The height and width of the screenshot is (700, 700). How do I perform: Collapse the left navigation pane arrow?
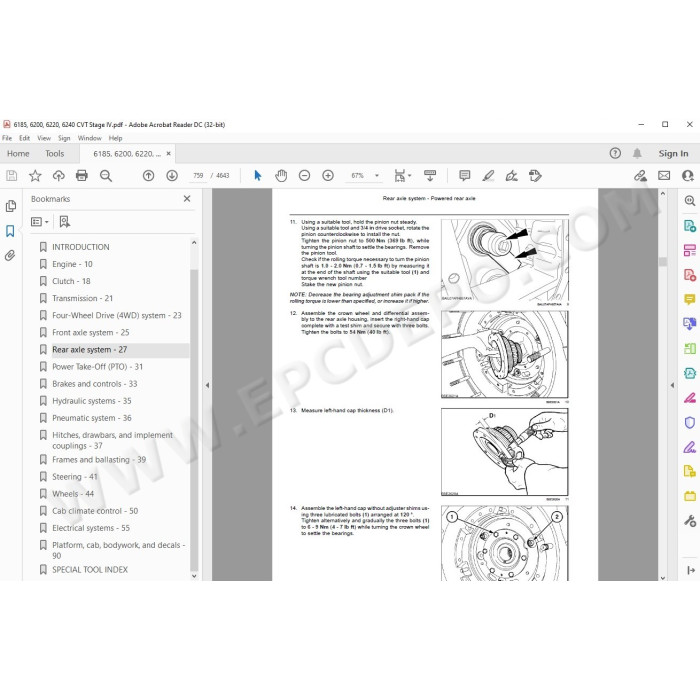(x=207, y=385)
